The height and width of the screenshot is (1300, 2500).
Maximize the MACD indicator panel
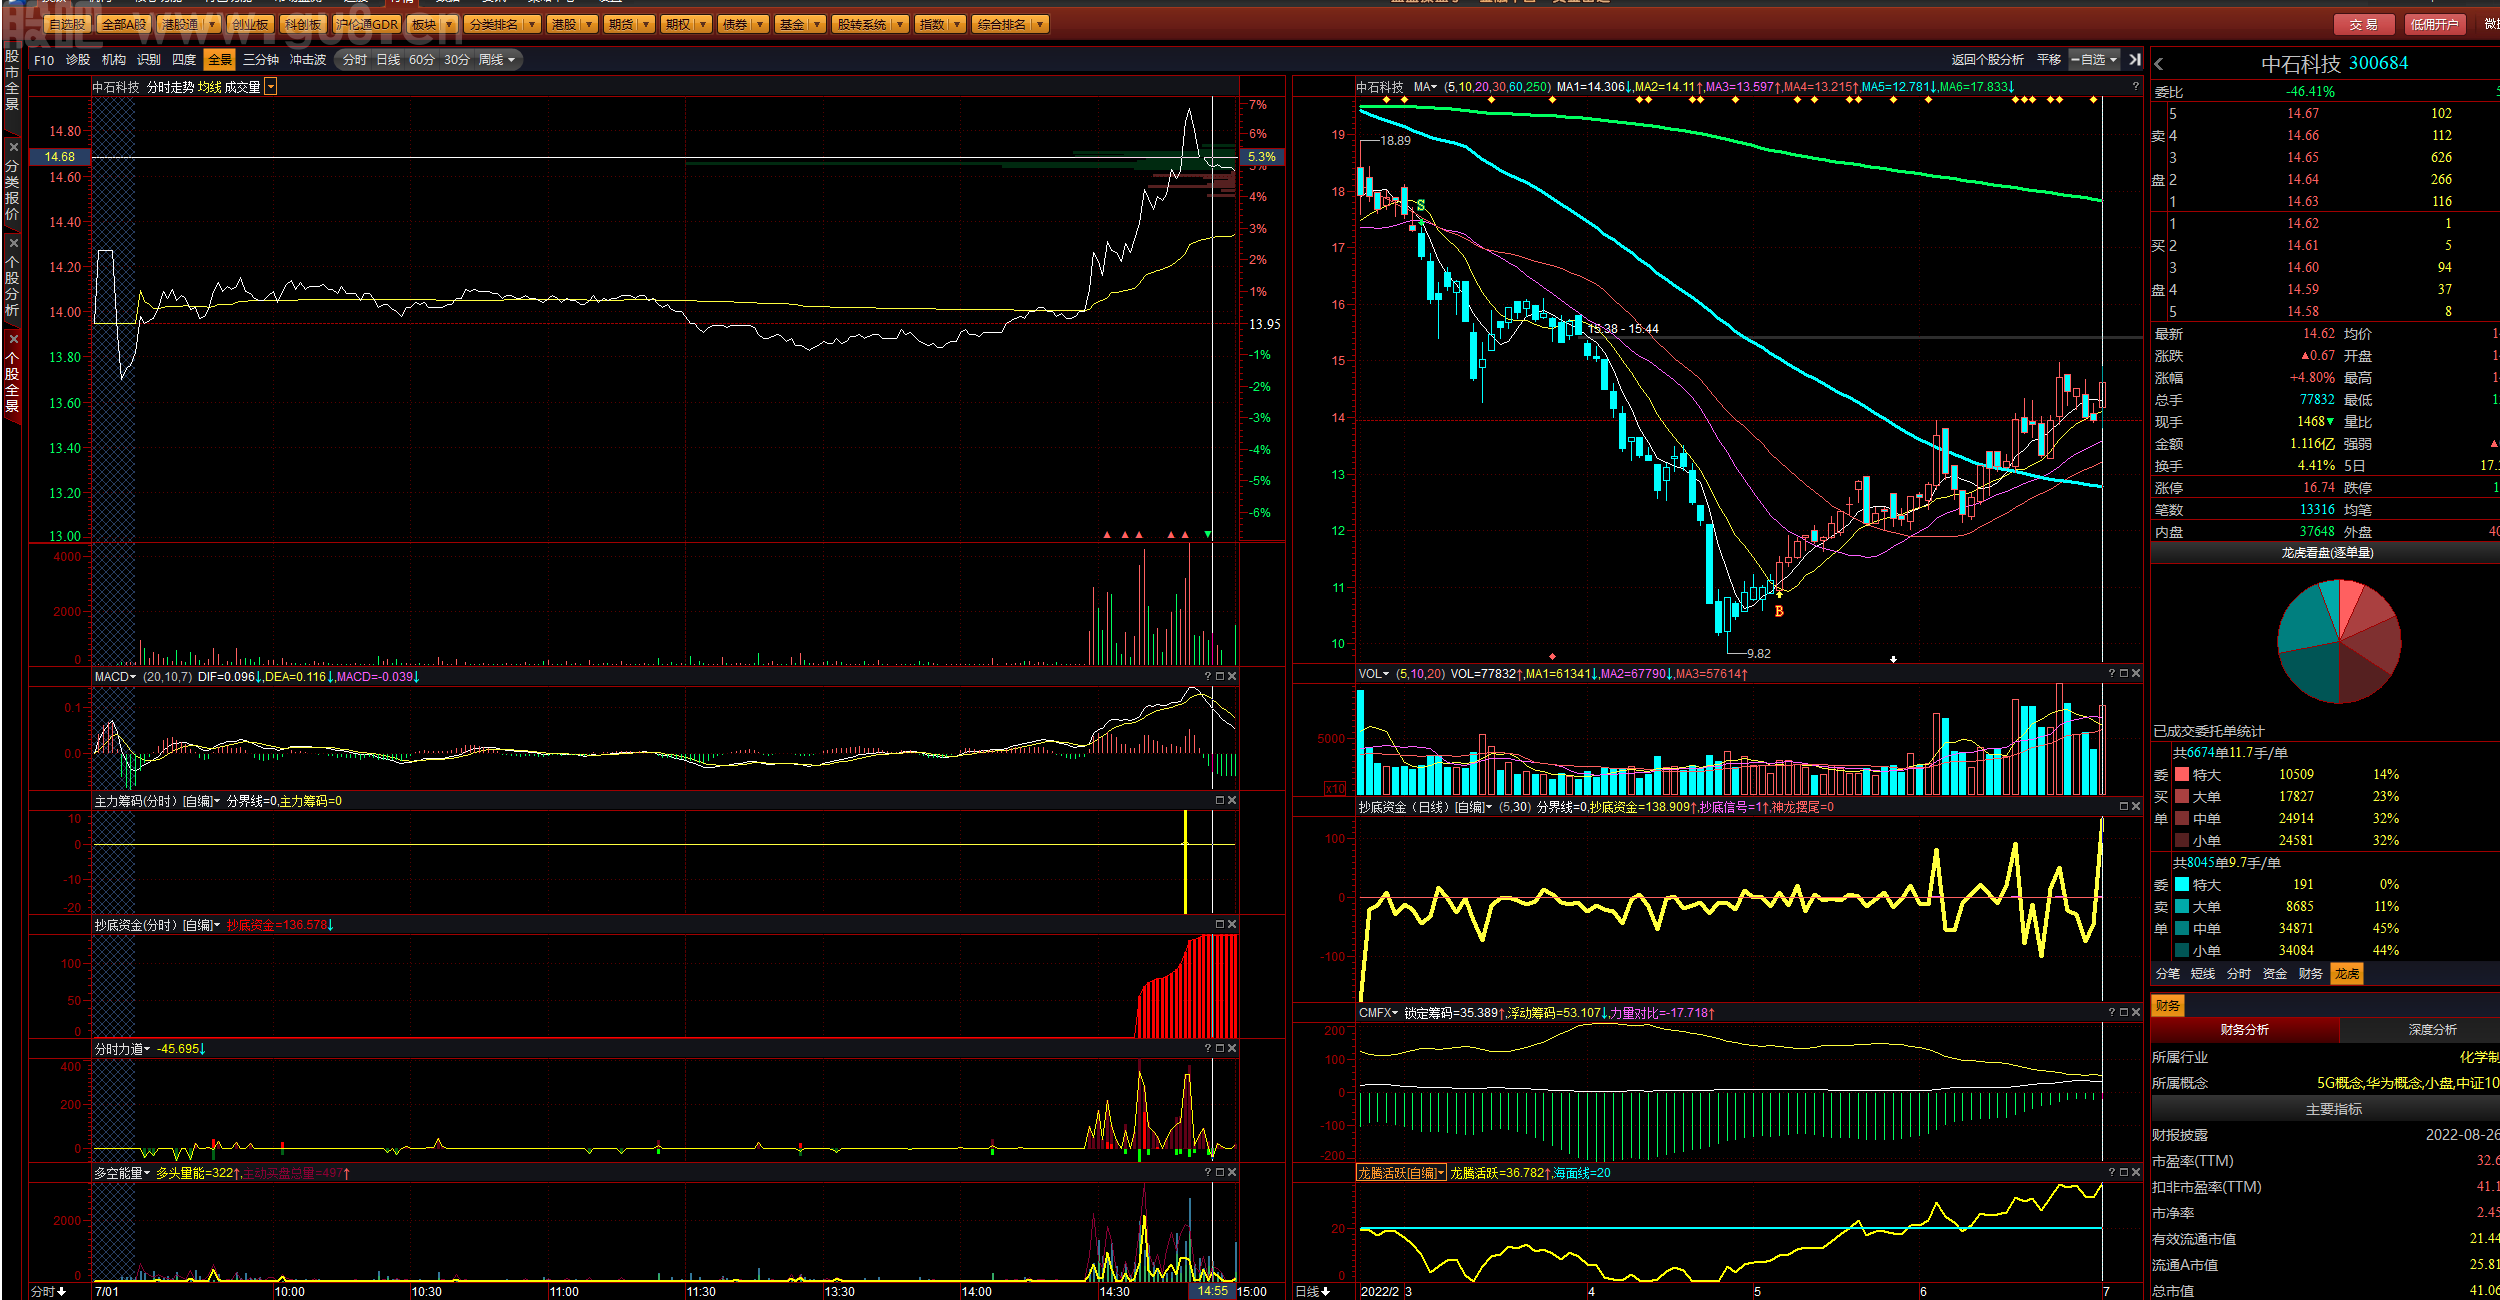[x=1220, y=677]
